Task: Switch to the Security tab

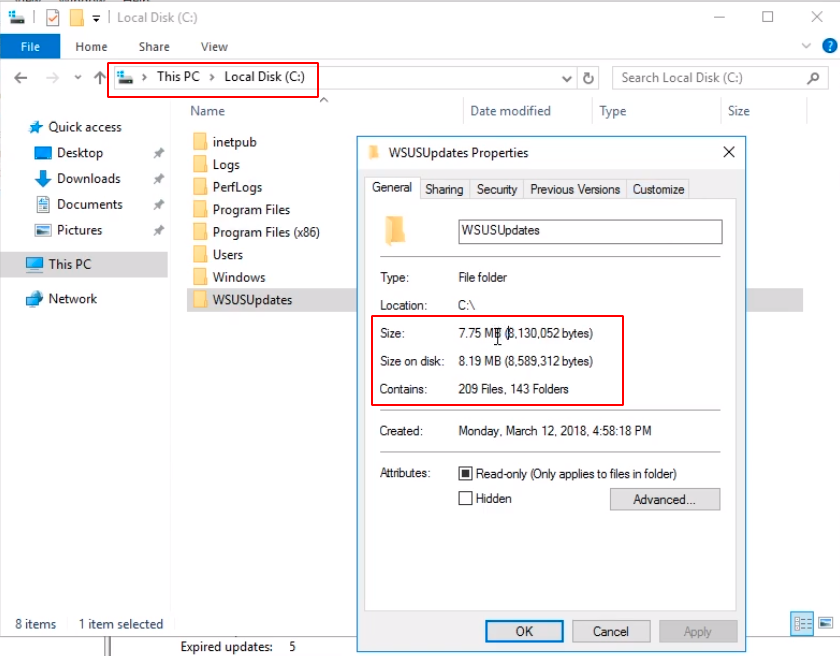Action: coord(497,189)
